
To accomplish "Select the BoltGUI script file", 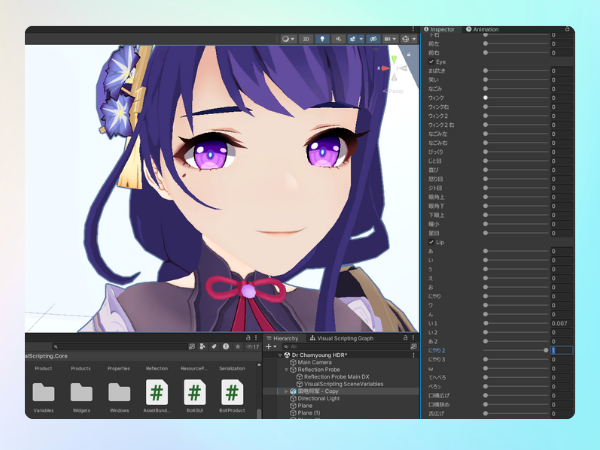I will 194,396.
